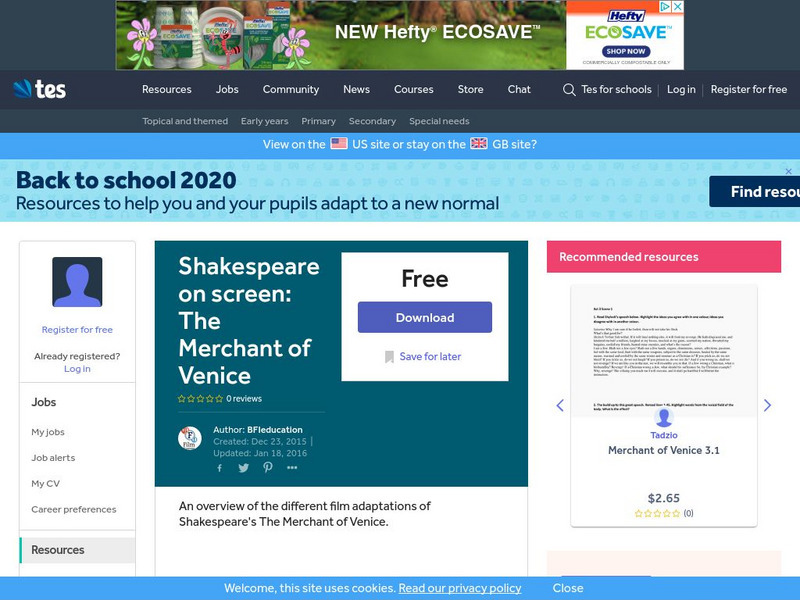Screen dimensions: 800x600
Task: Open Courses menu
Action: click(x=414, y=89)
